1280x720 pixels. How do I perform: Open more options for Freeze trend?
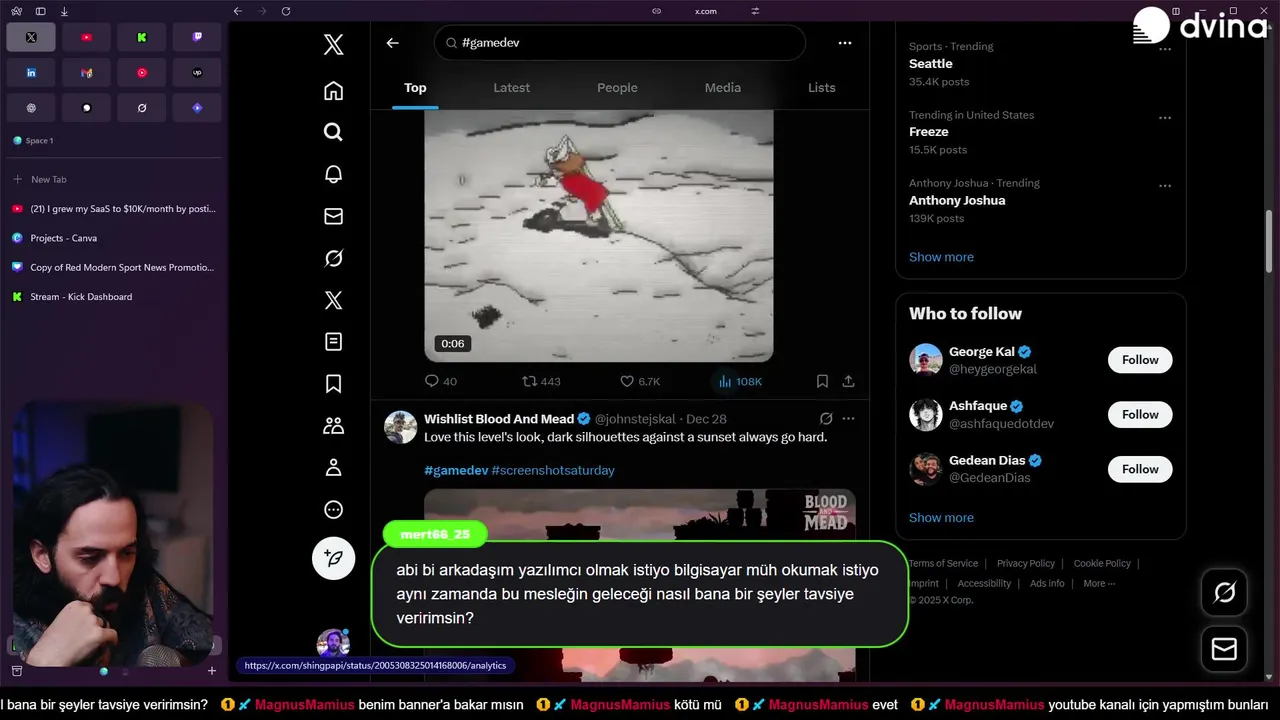(1165, 118)
